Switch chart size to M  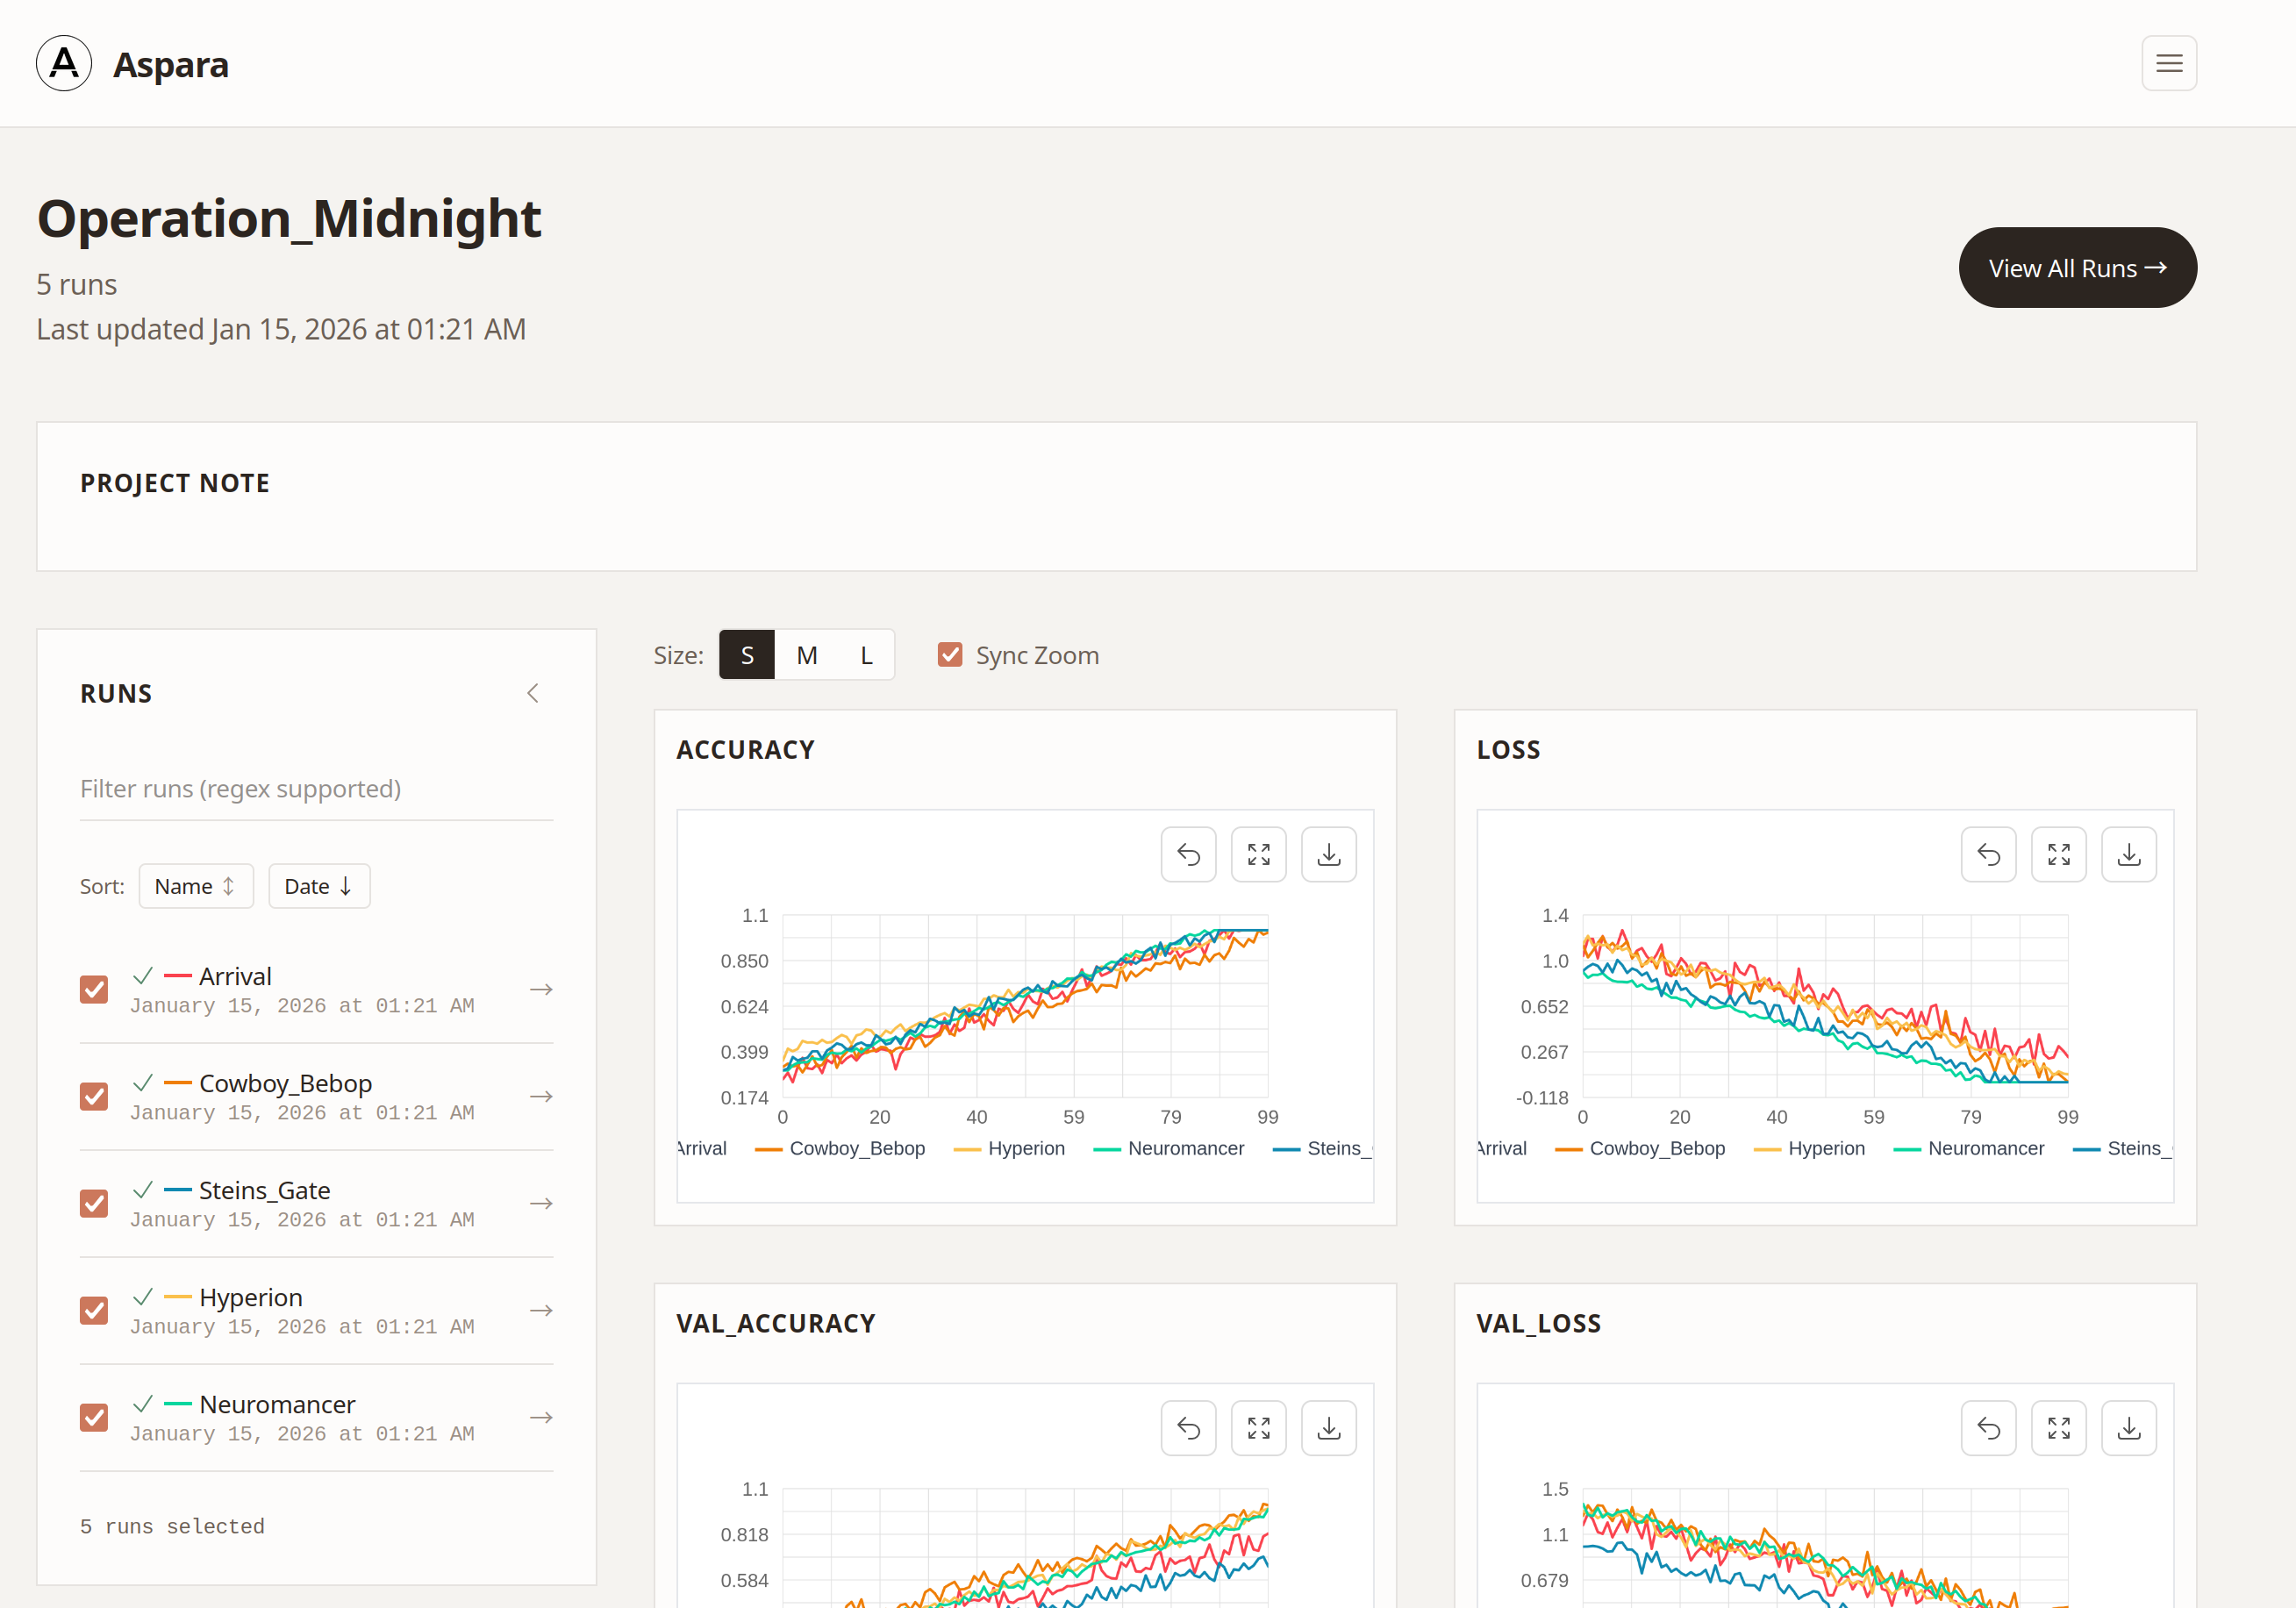[807, 654]
